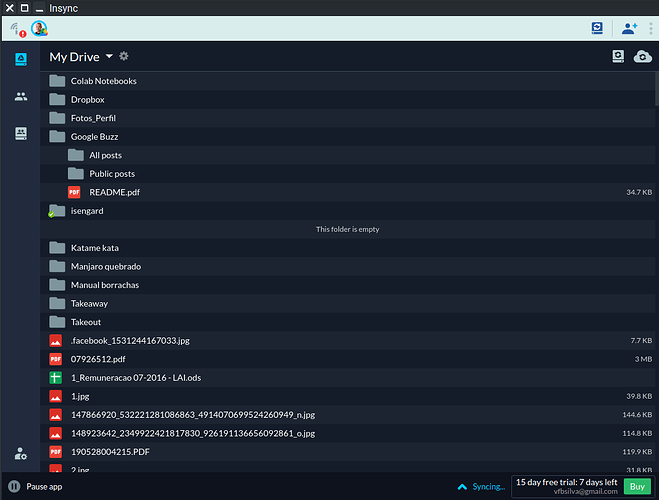Expand the Takeaway folder
The height and width of the screenshot is (500, 659).
[348, 303]
